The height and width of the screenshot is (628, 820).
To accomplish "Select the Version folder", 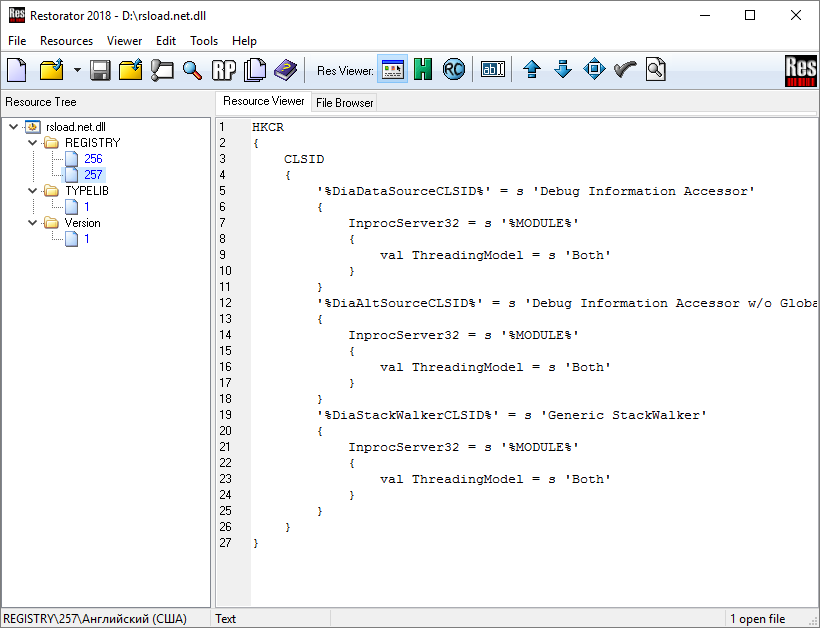I will coord(83,223).
